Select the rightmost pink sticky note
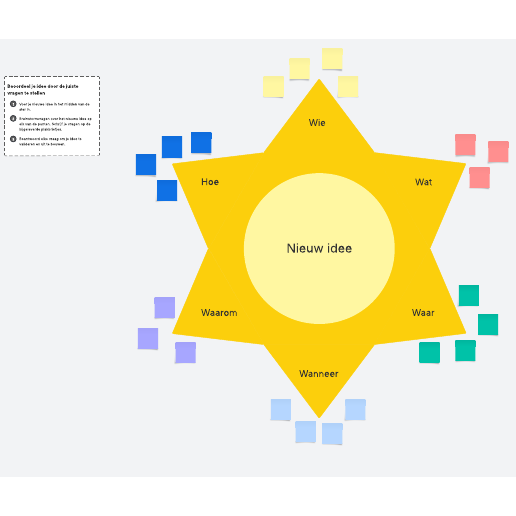The height and width of the screenshot is (516, 516). pyautogui.click(x=498, y=152)
